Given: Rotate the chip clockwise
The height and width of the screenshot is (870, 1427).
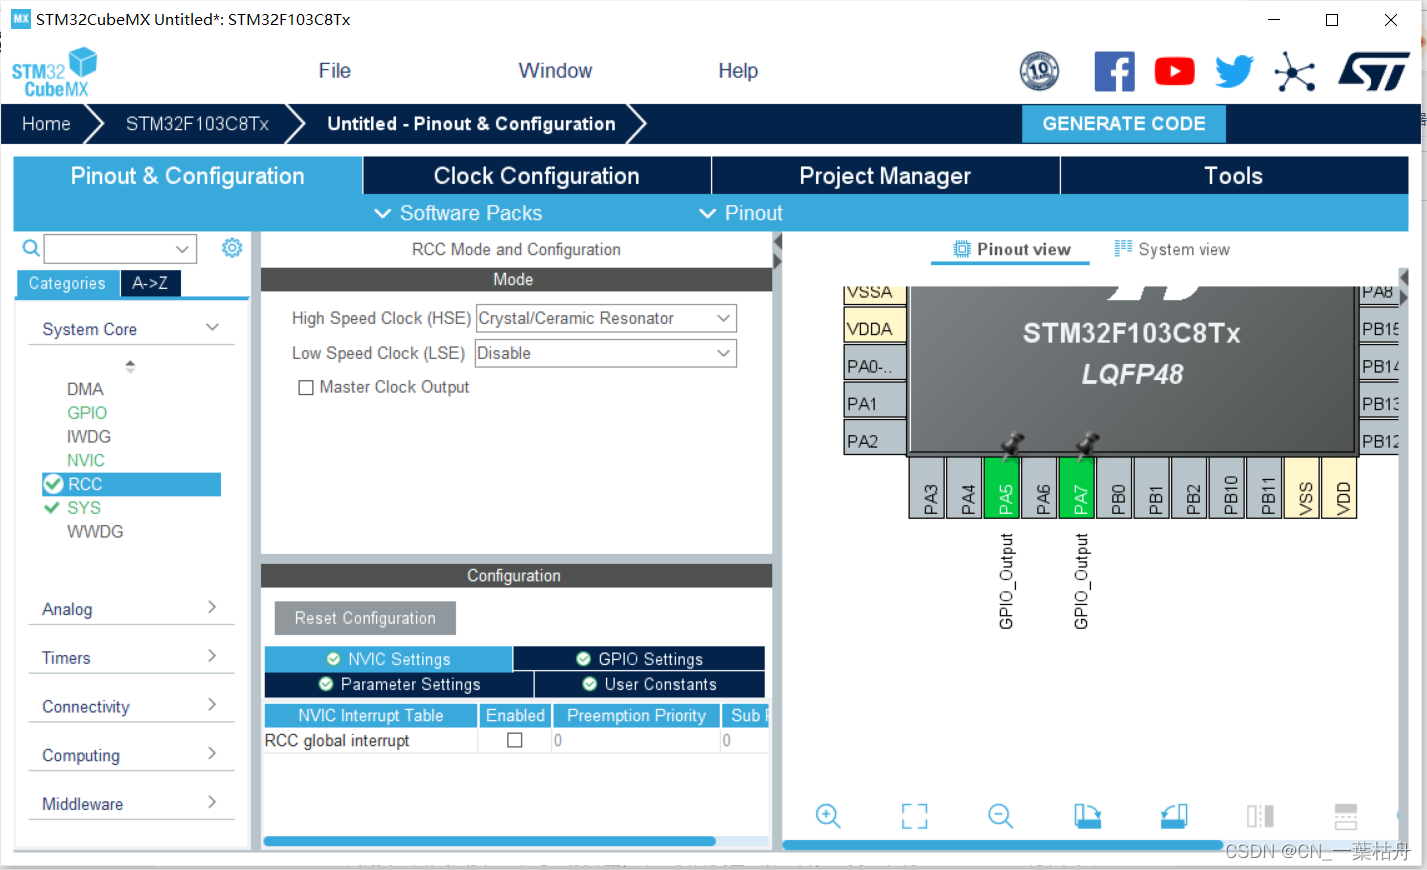Looking at the screenshot, I should 1087,816.
